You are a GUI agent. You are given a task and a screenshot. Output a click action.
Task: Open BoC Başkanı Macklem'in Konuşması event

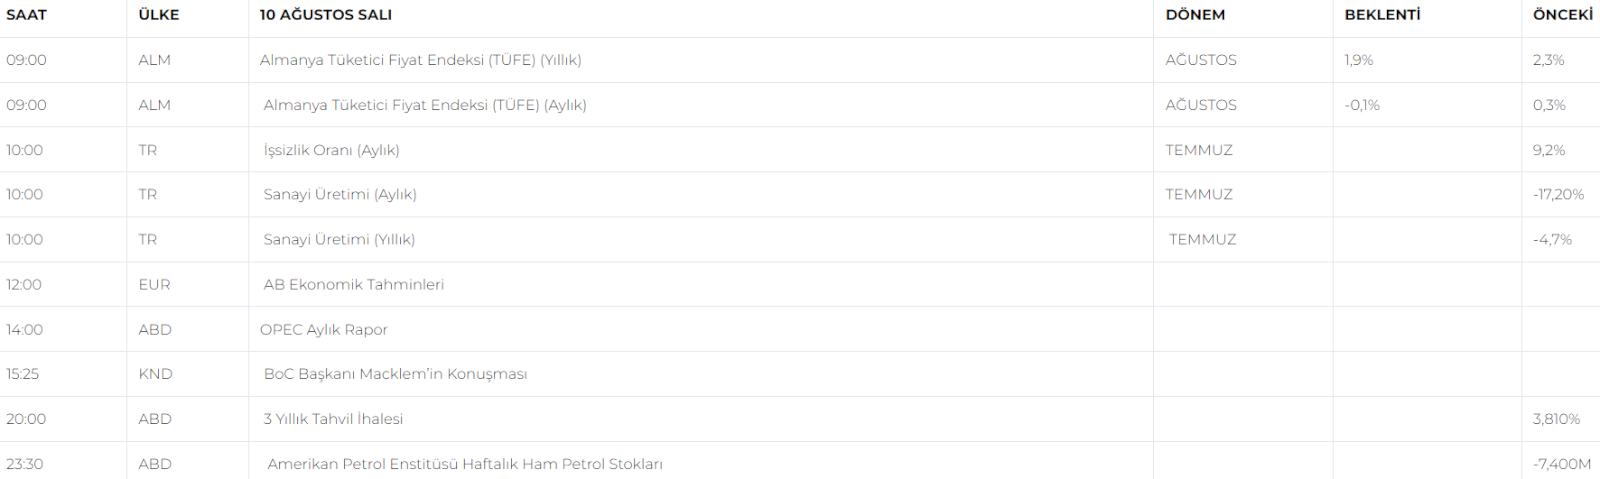coord(395,374)
